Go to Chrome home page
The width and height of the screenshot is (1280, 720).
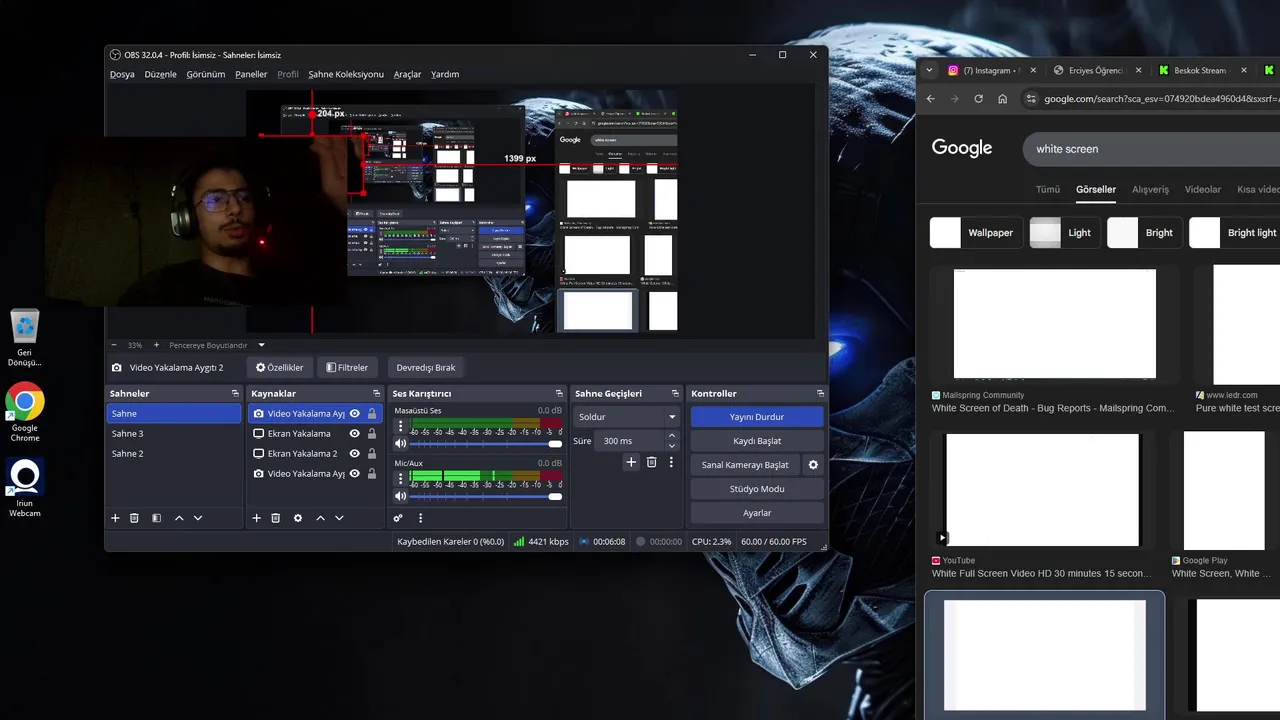tap(1002, 99)
